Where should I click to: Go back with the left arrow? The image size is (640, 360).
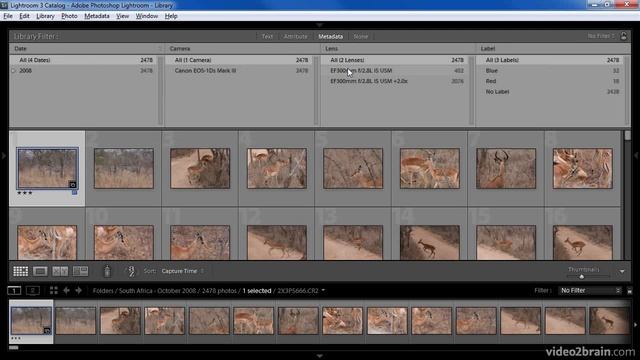point(67,291)
